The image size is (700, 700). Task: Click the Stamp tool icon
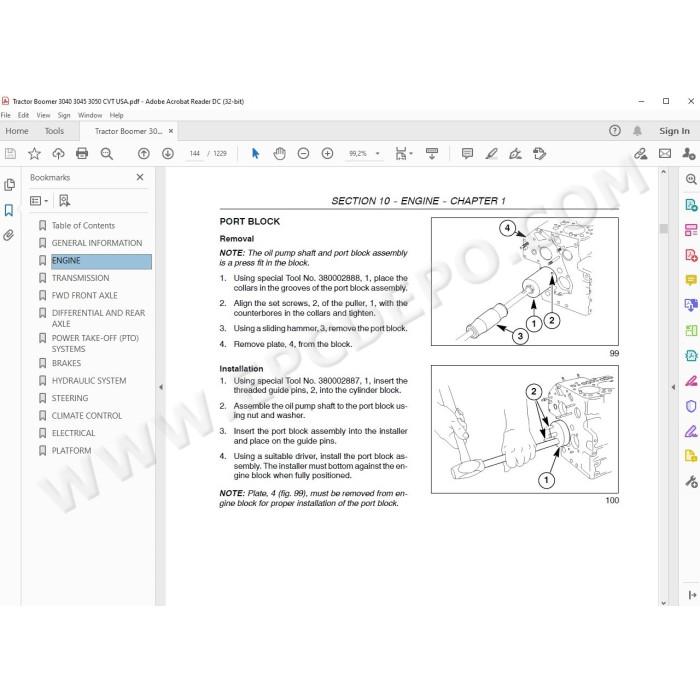(x=539, y=154)
